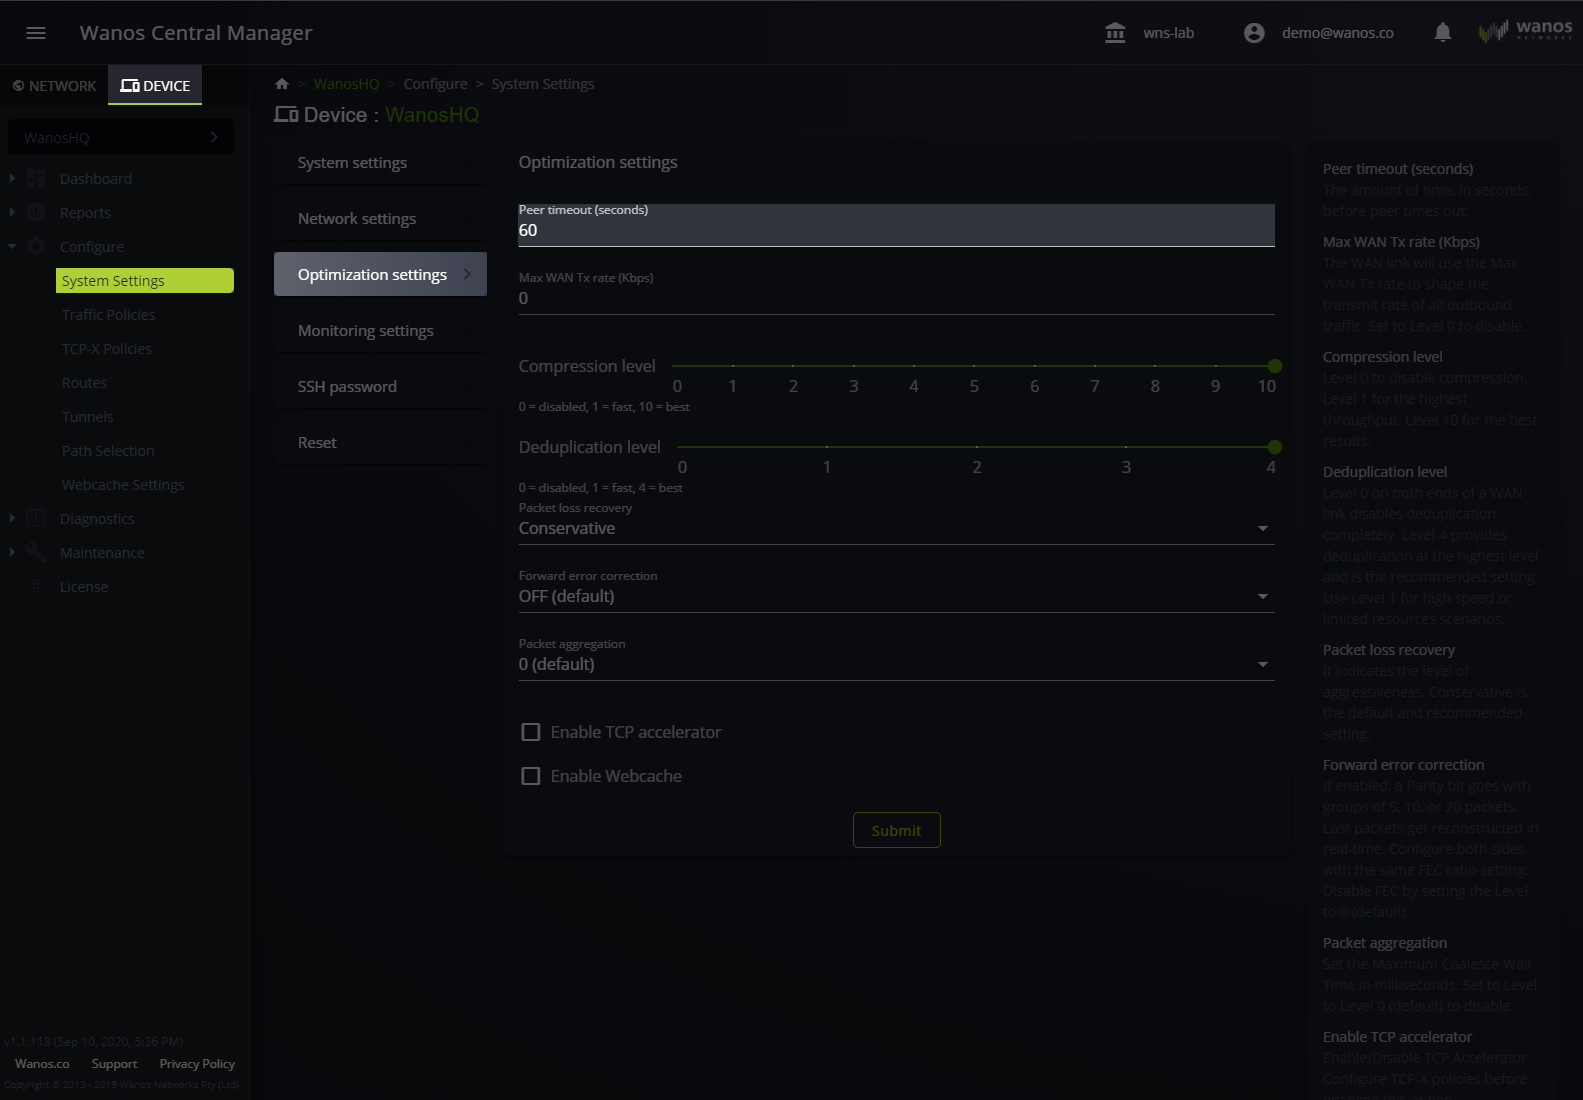Image resolution: width=1583 pixels, height=1100 pixels.
Task: Open the hamburger navigation menu
Action: [x=36, y=33]
